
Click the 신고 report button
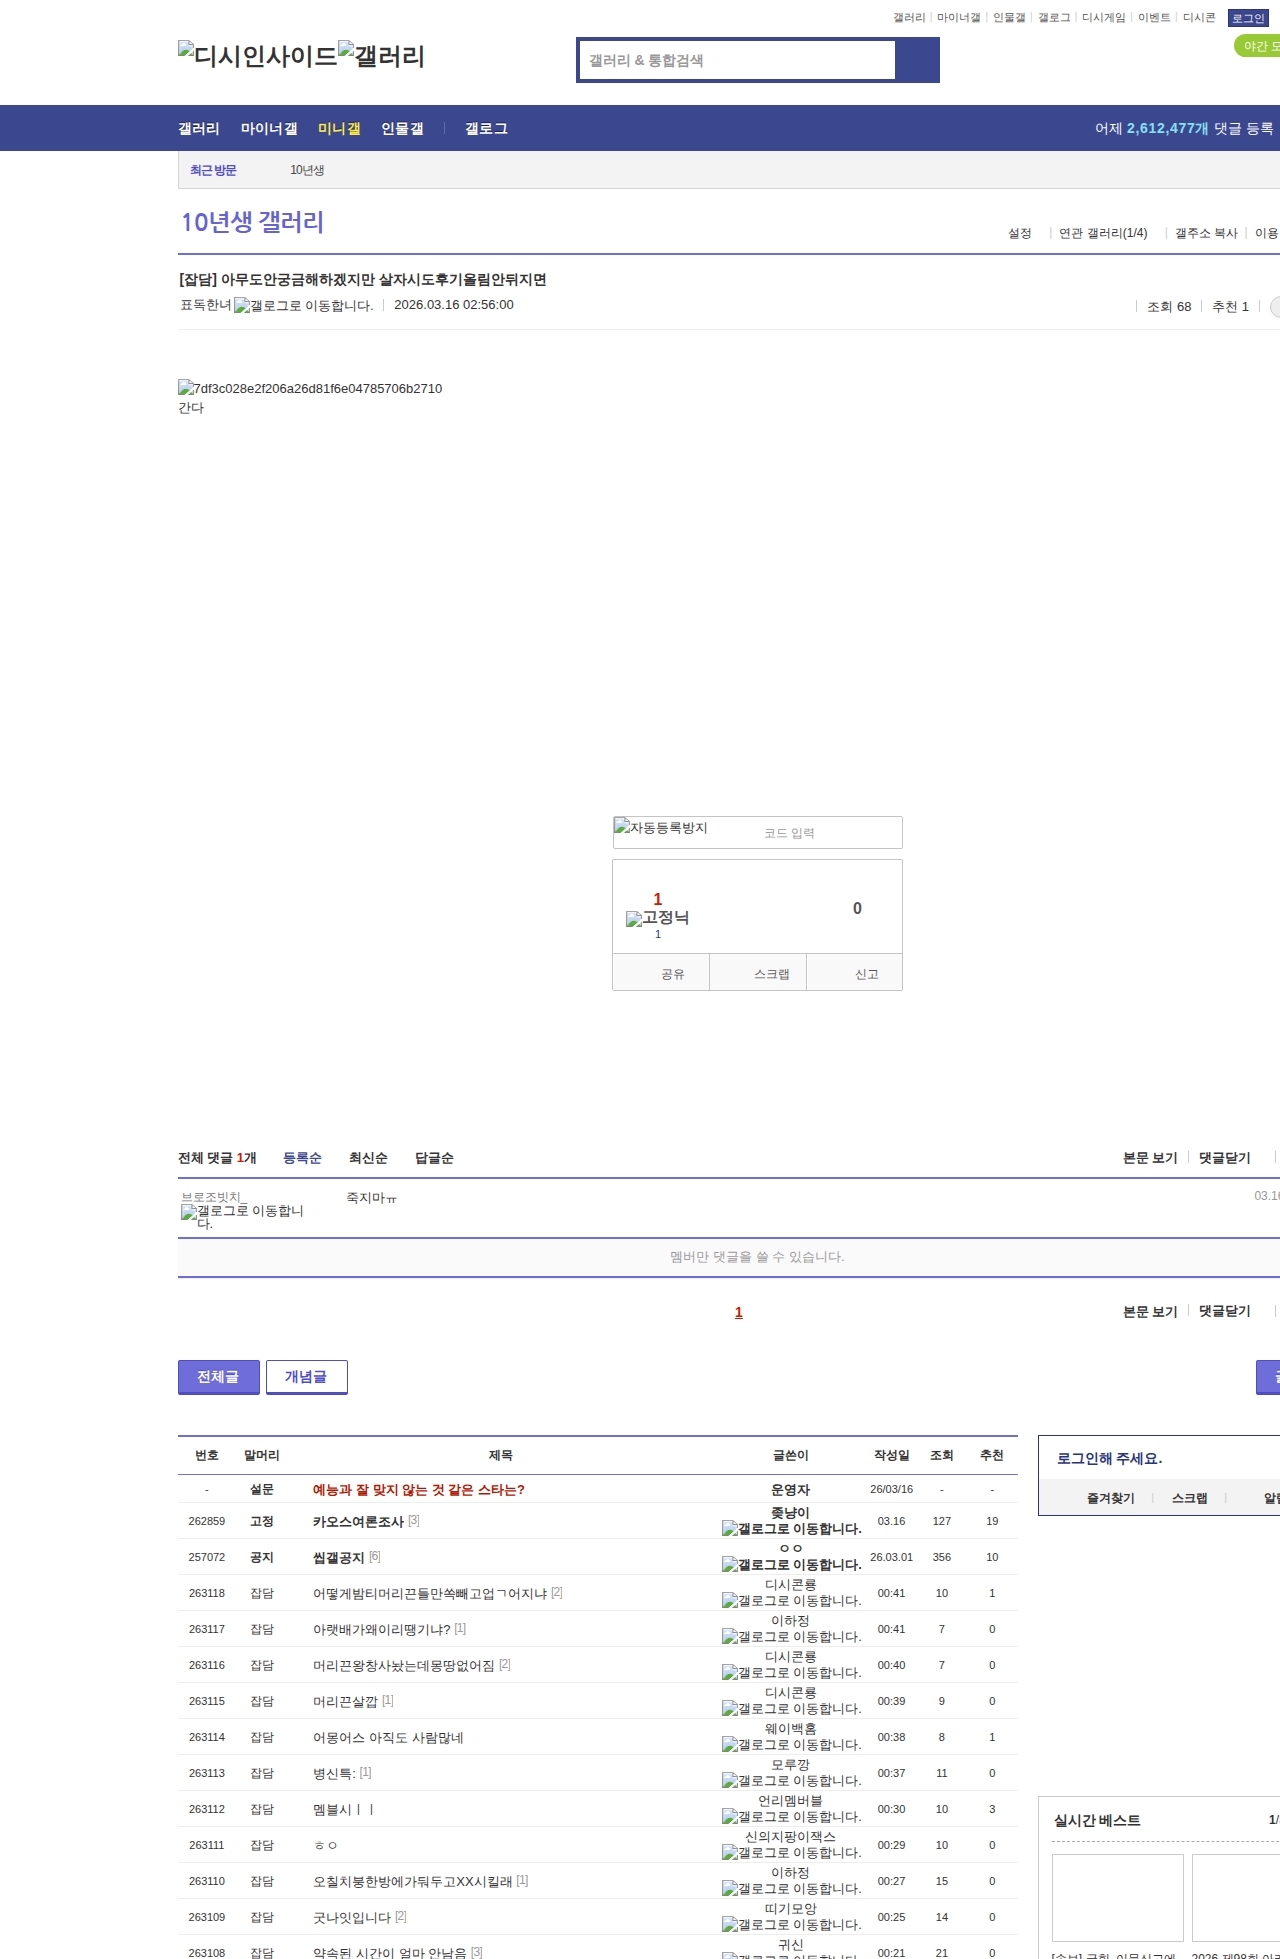point(866,974)
